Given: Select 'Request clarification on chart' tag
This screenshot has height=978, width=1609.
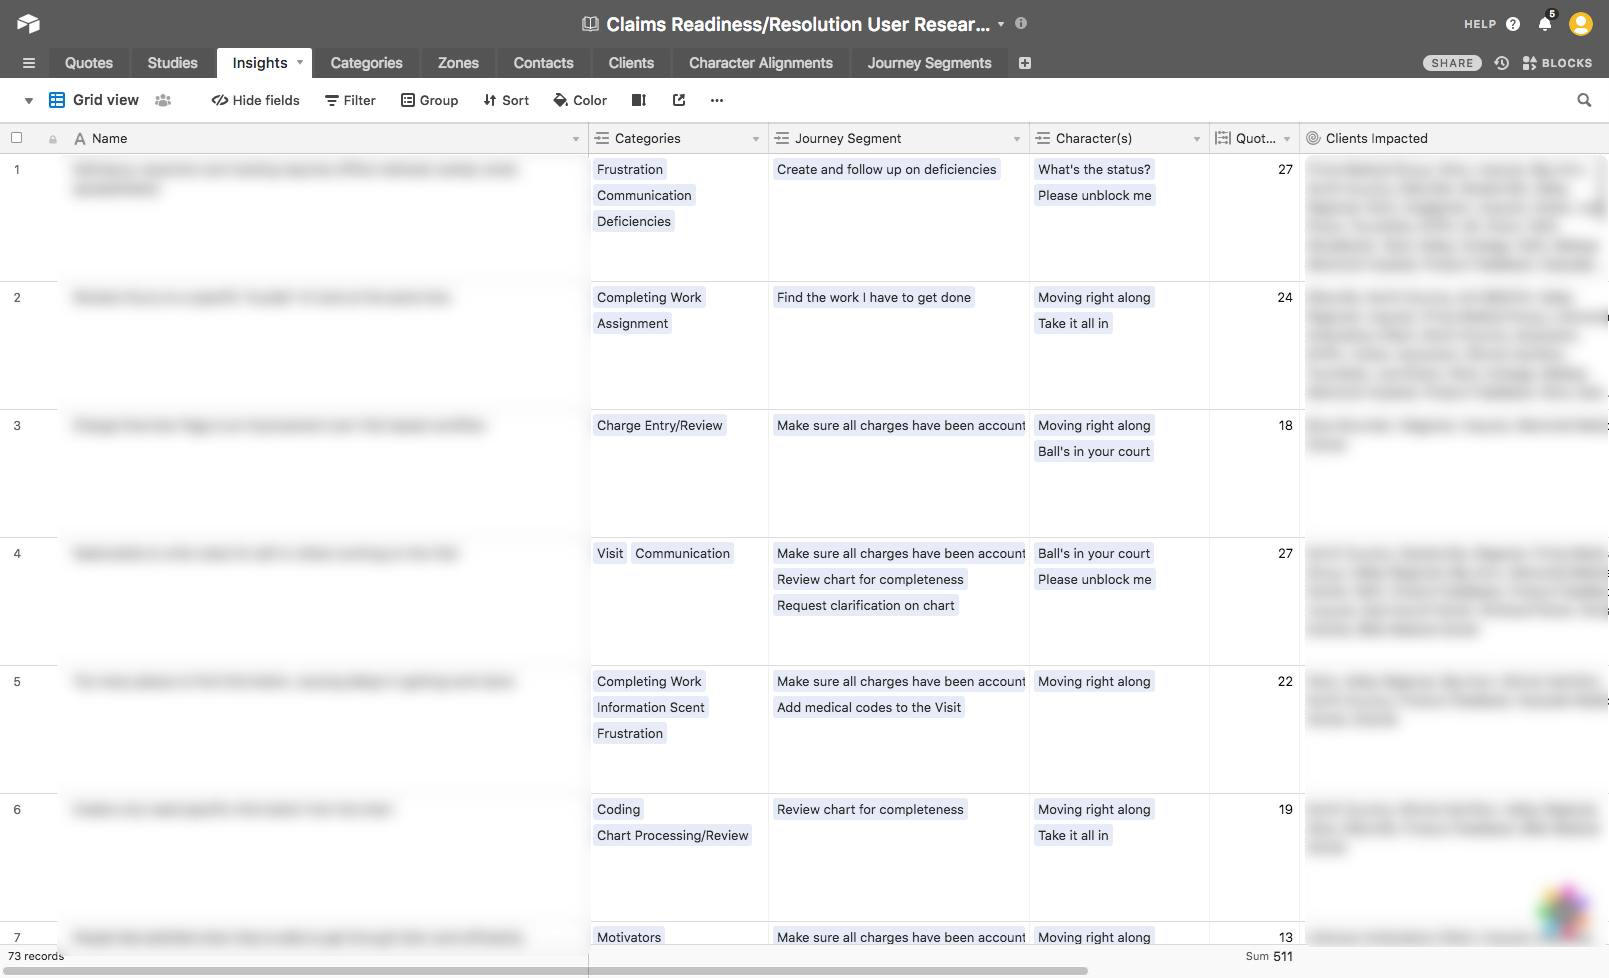Looking at the screenshot, I should click(866, 605).
